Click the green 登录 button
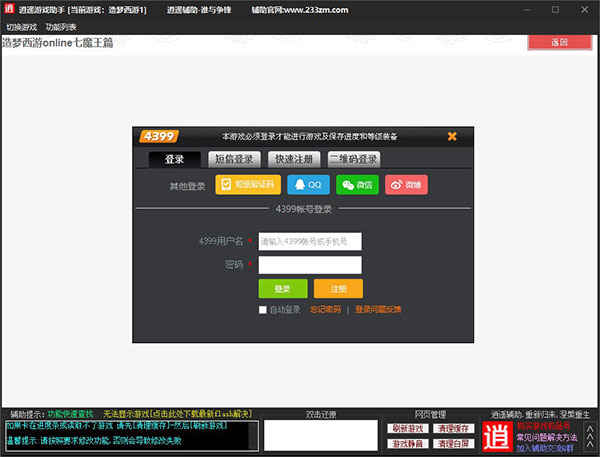 tap(283, 289)
